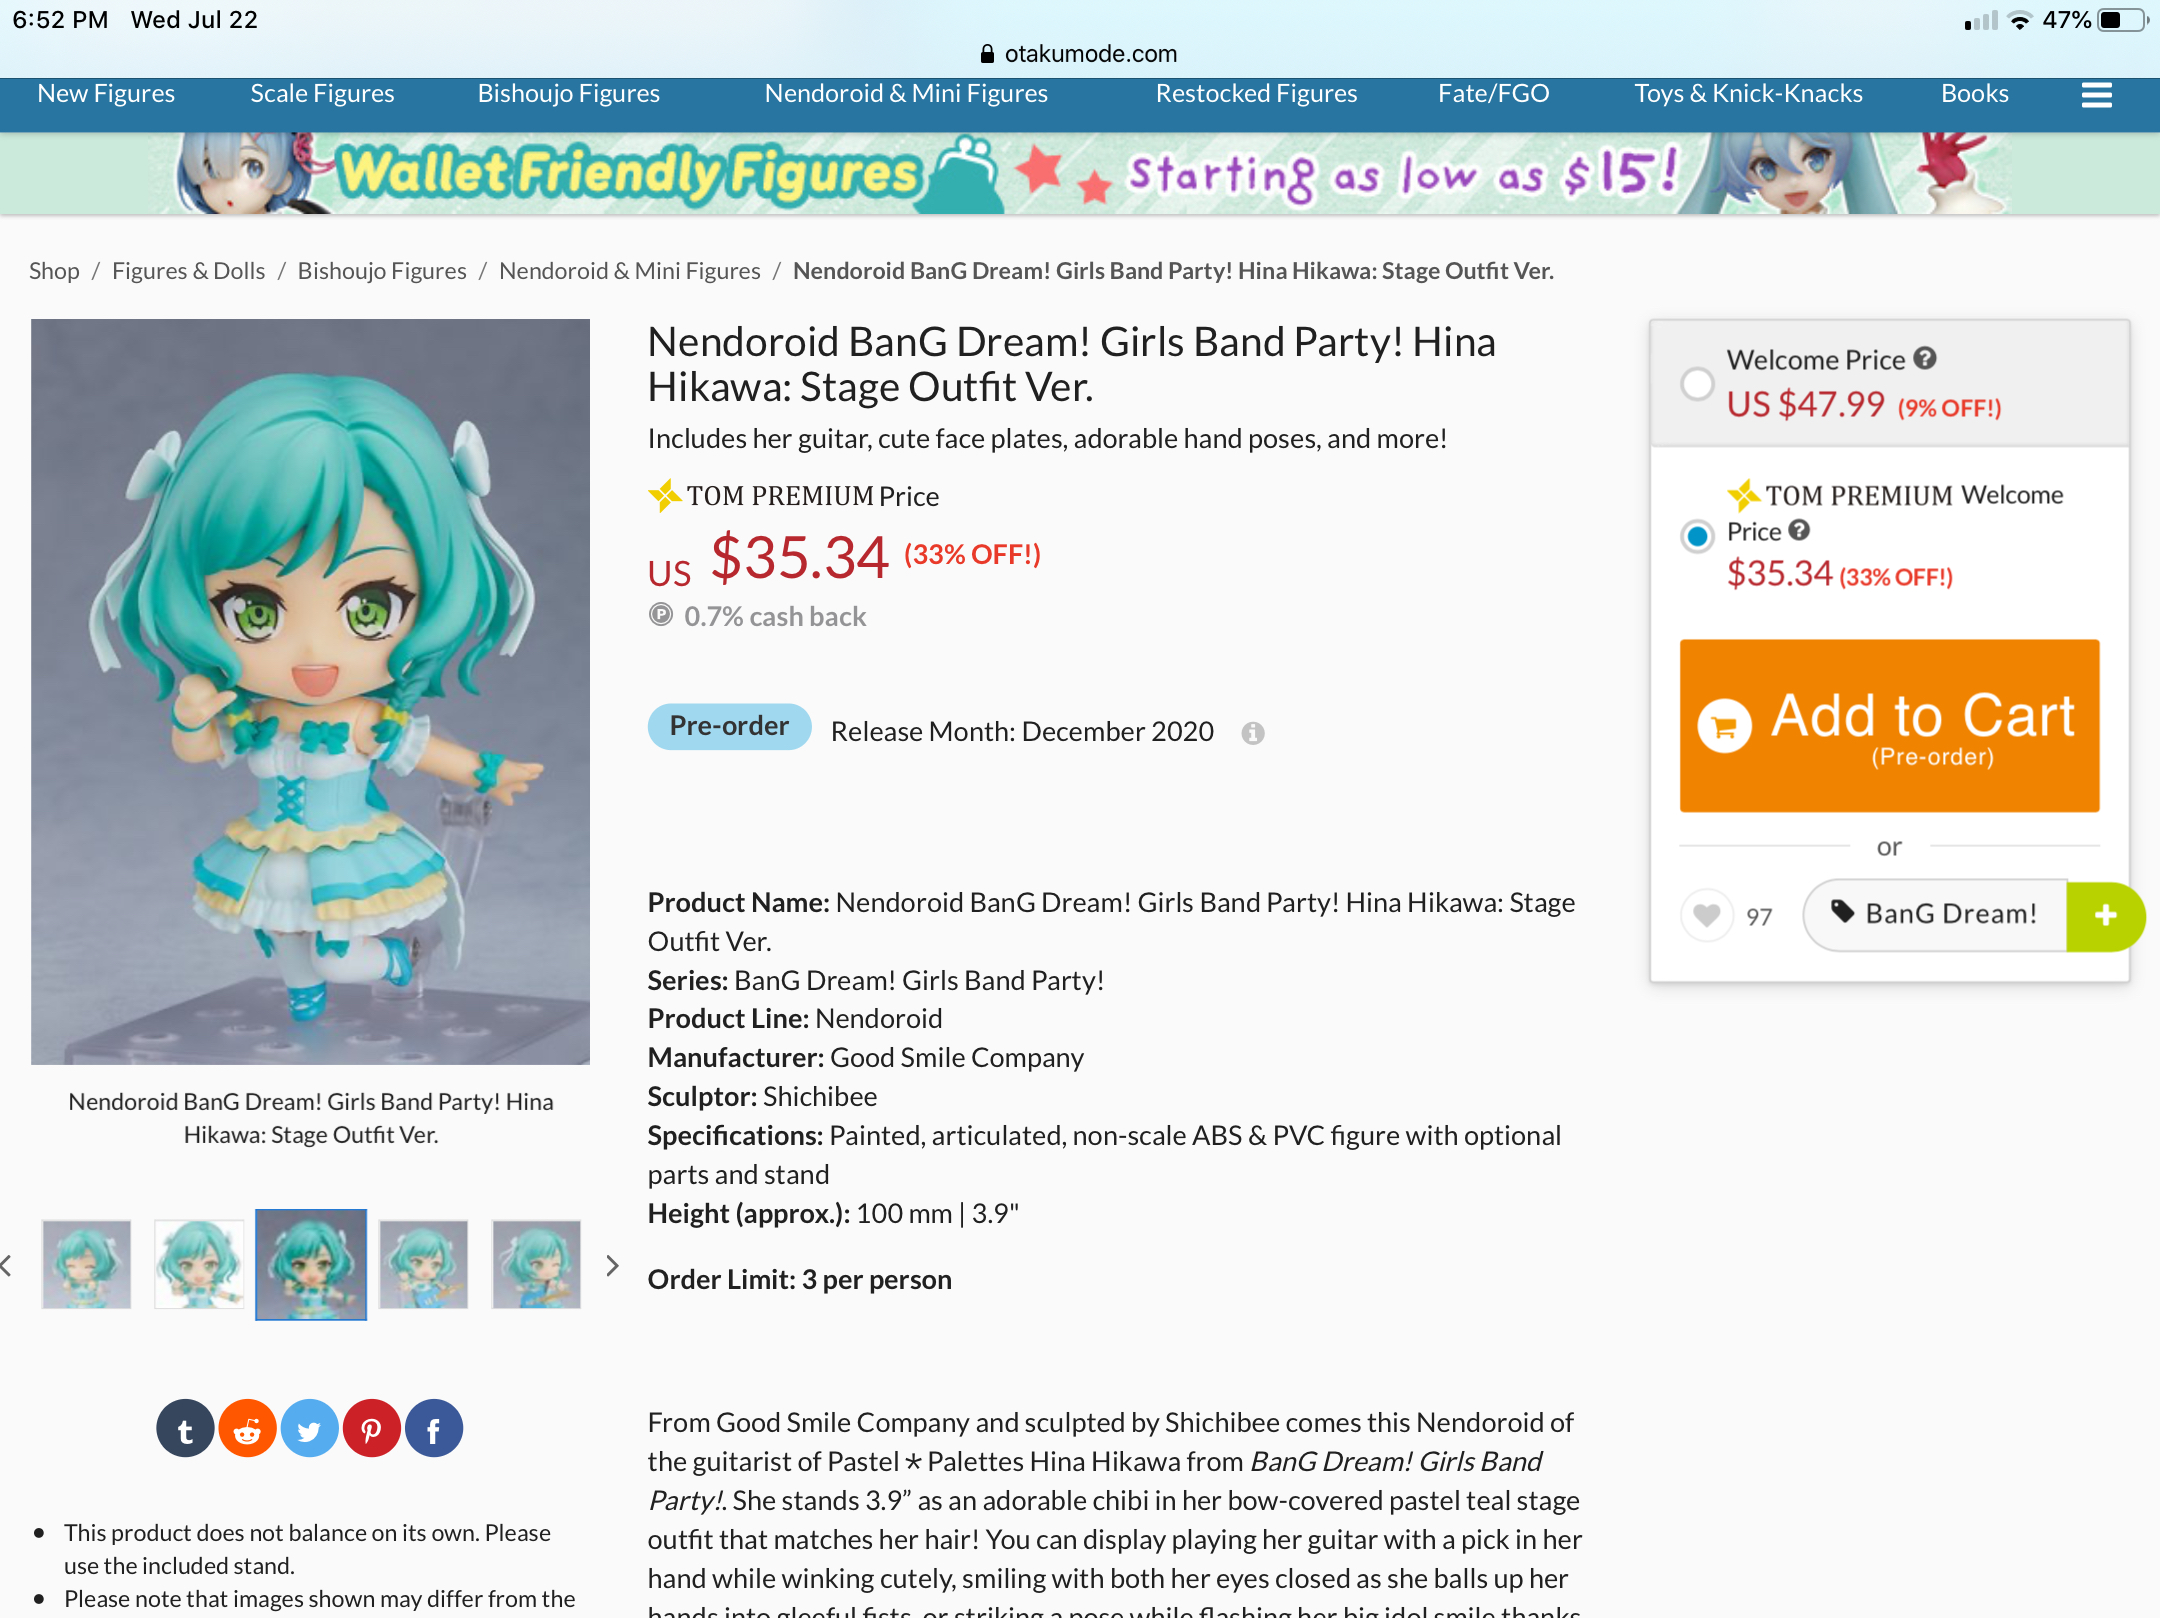The image size is (2160, 1618).
Task: Open the Restocked Figures menu item
Action: 1256,93
